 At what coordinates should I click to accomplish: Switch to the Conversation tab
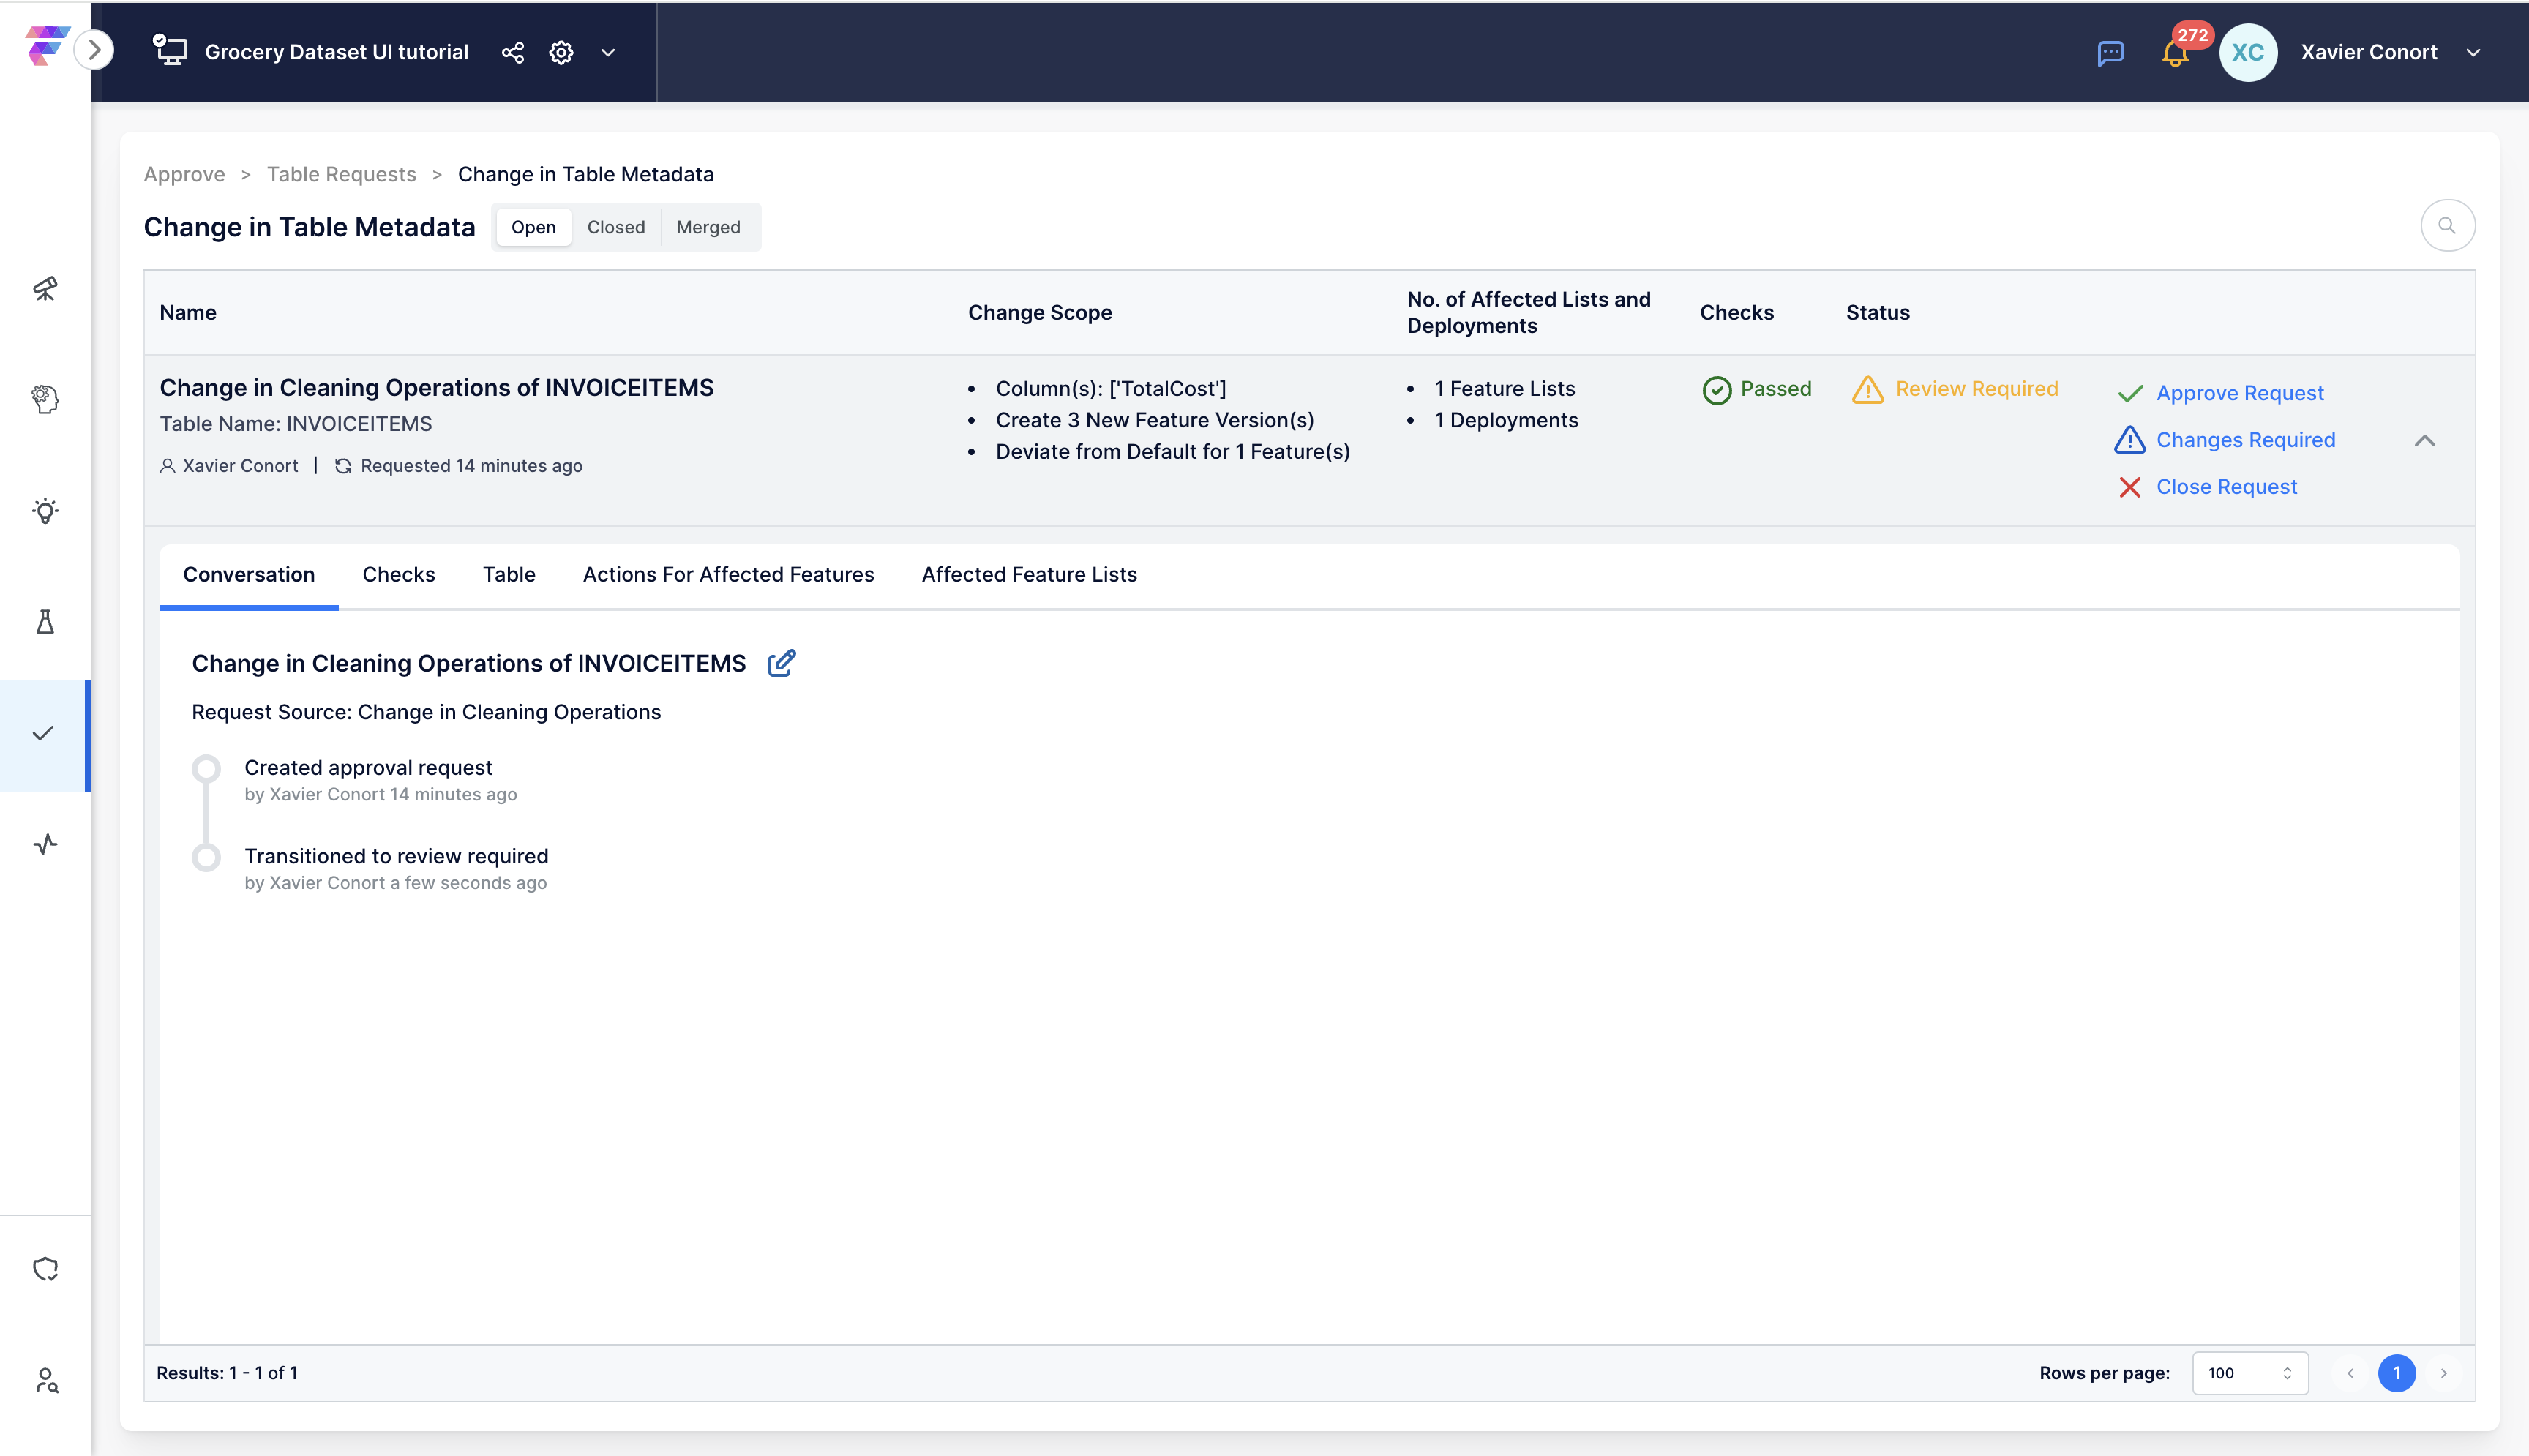click(x=249, y=575)
